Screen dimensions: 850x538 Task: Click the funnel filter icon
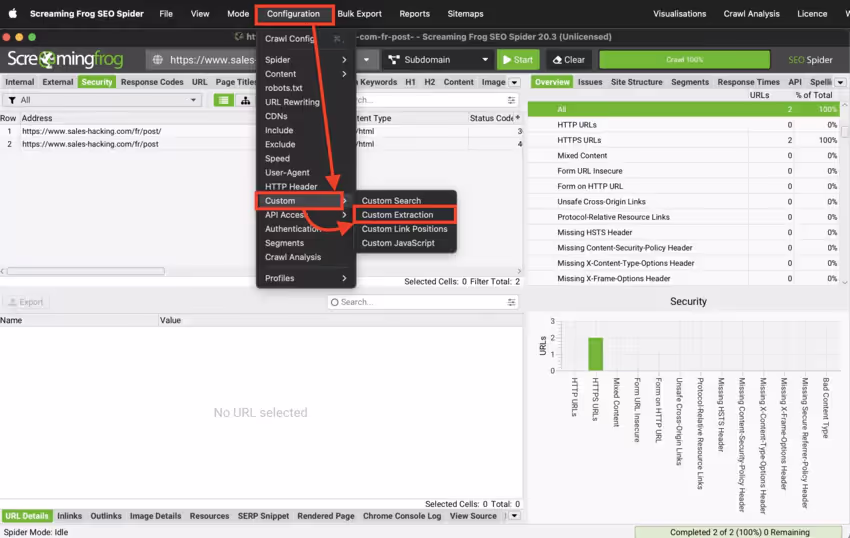(12, 100)
